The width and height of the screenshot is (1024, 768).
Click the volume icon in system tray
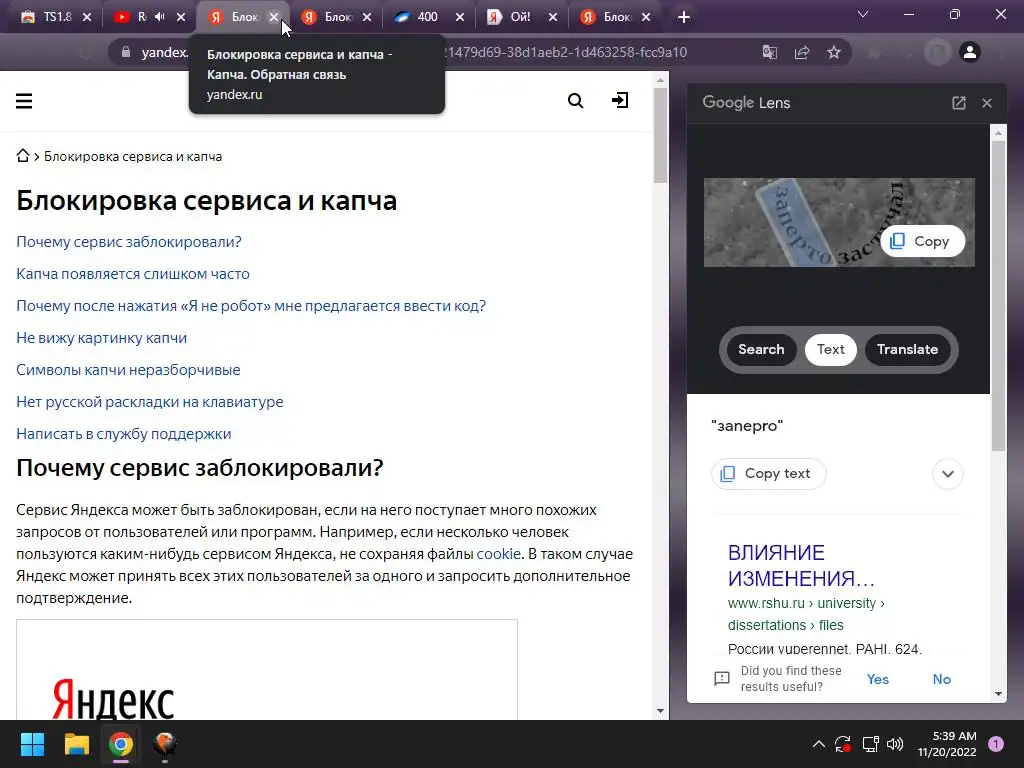pyautogui.click(x=895, y=744)
